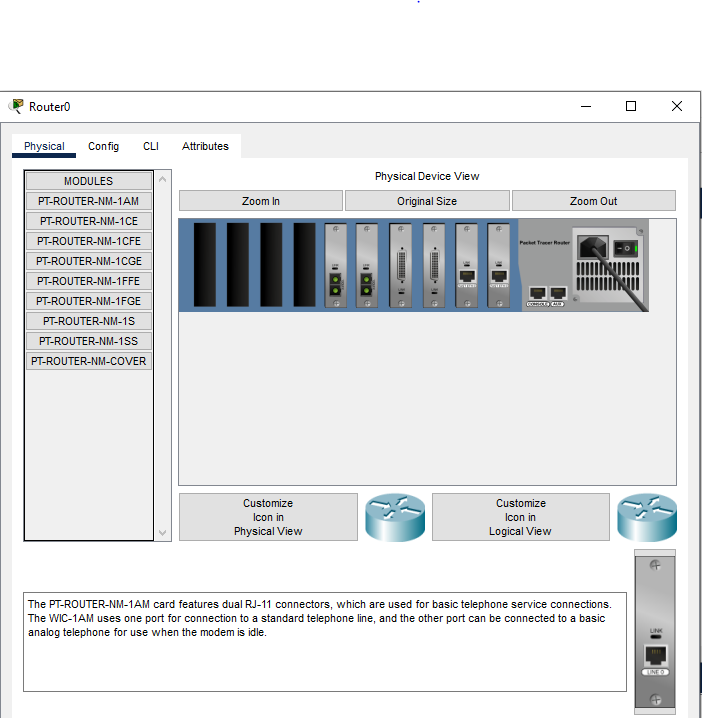Screen dimensions: 702x718
Task: Select PT-ROUTER-NM-1CFE from the modules list
Action: click(x=89, y=241)
